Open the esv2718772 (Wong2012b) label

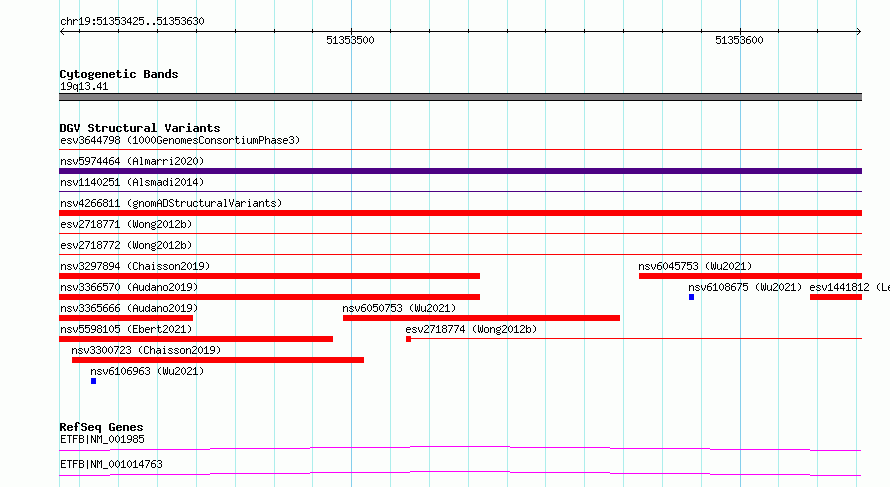pos(126,245)
